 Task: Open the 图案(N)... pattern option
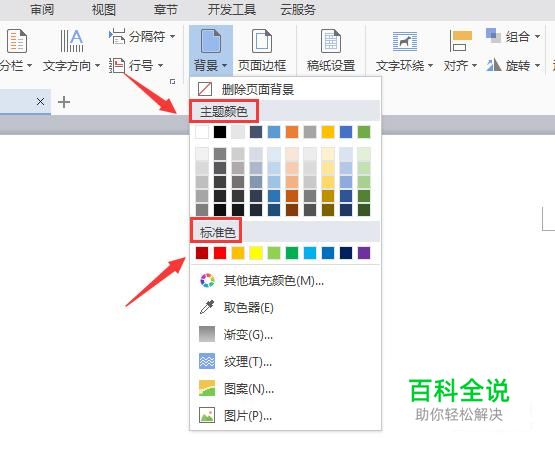click(x=285, y=388)
